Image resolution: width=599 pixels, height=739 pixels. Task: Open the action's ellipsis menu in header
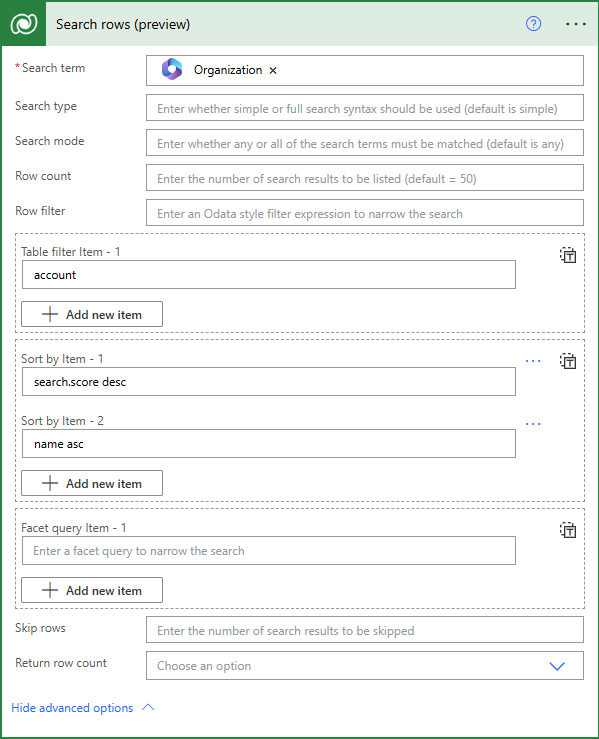576,24
